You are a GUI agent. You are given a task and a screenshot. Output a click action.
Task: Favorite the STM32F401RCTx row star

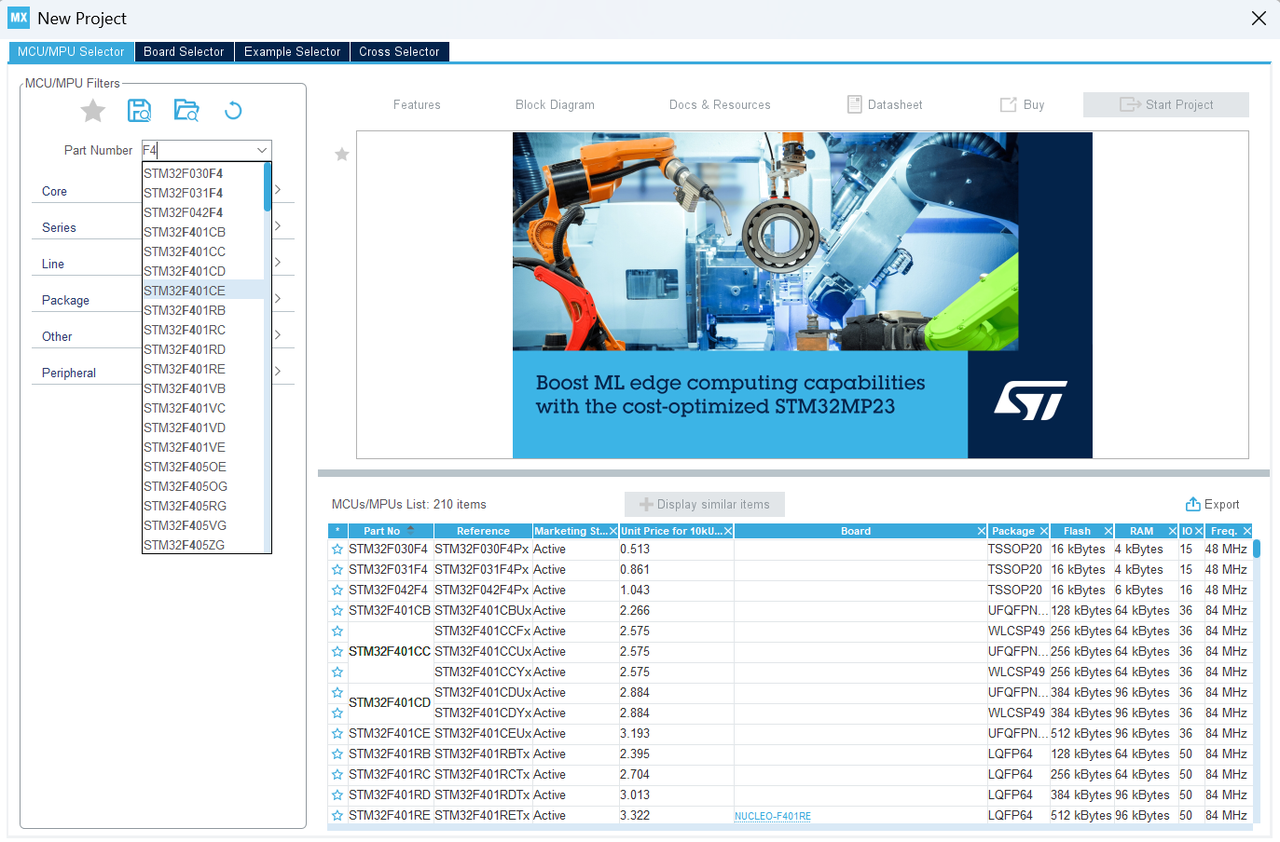(337, 774)
